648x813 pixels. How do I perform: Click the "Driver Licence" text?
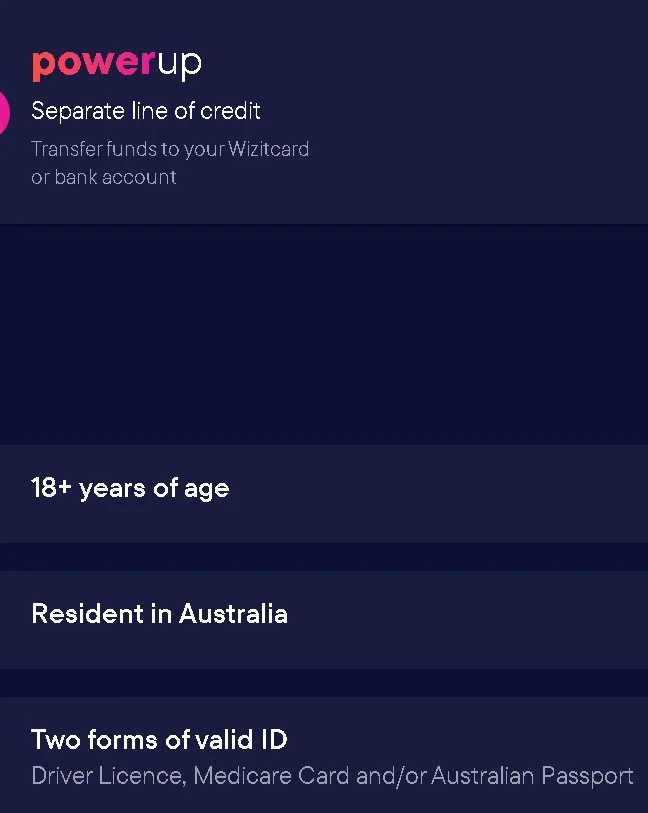[x=107, y=775]
